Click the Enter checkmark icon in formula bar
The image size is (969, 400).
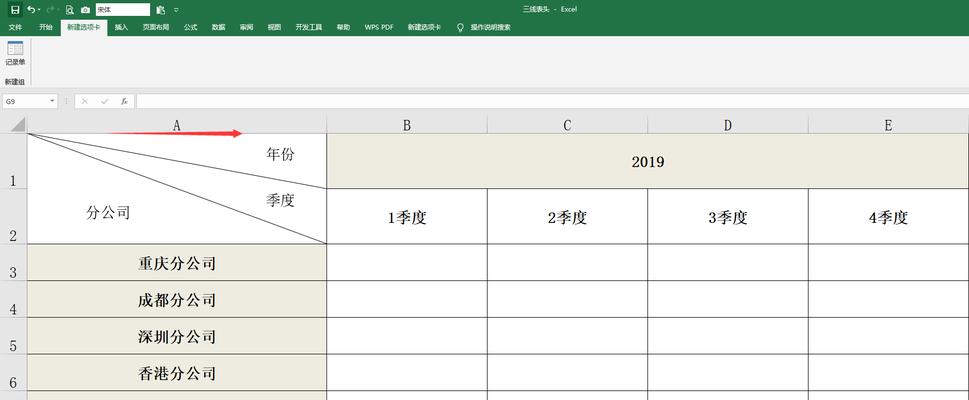104,101
